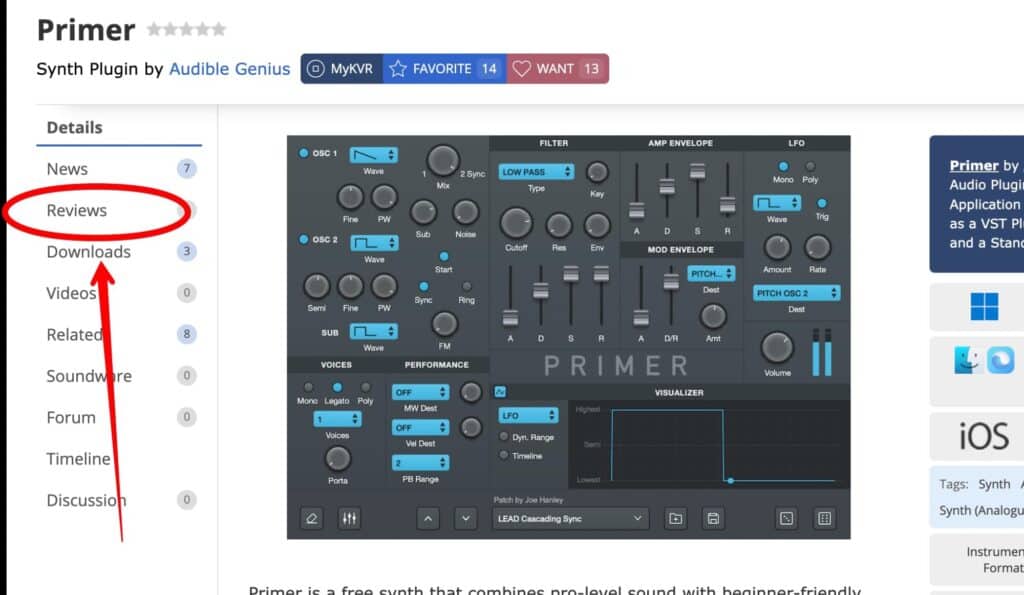This screenshot has width=1024, height=595.
Task: Open the PB Range dropdown
Action: 420,462
